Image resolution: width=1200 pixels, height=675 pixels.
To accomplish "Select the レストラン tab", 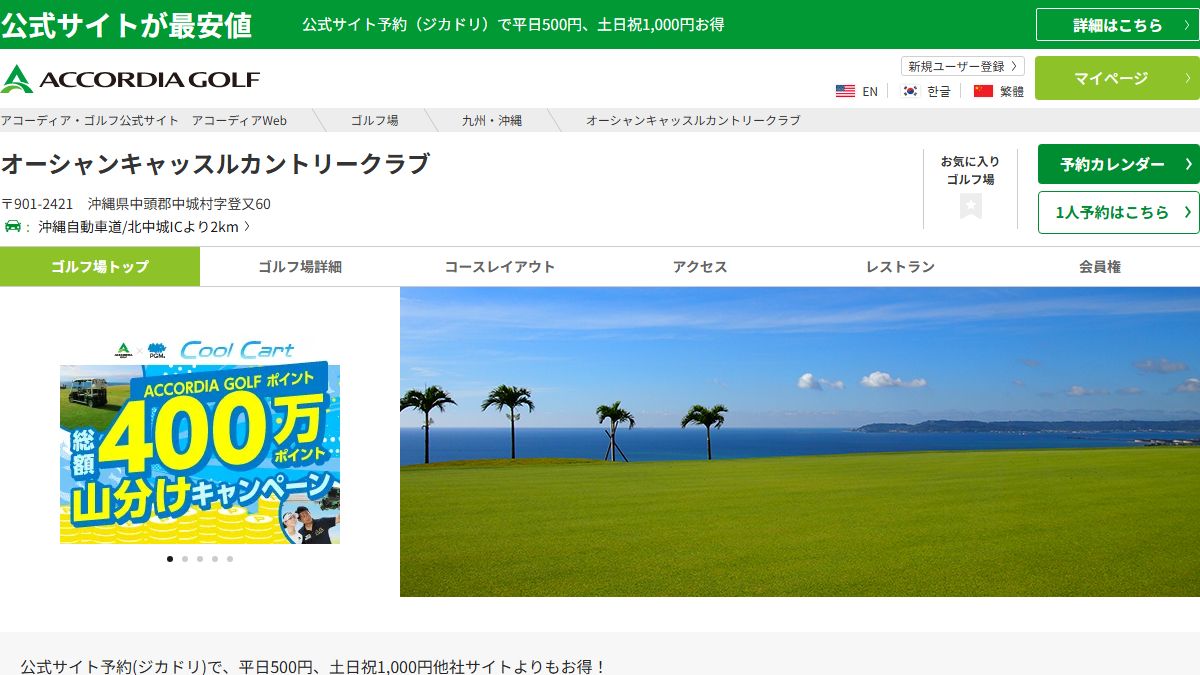I will (900, 266).
